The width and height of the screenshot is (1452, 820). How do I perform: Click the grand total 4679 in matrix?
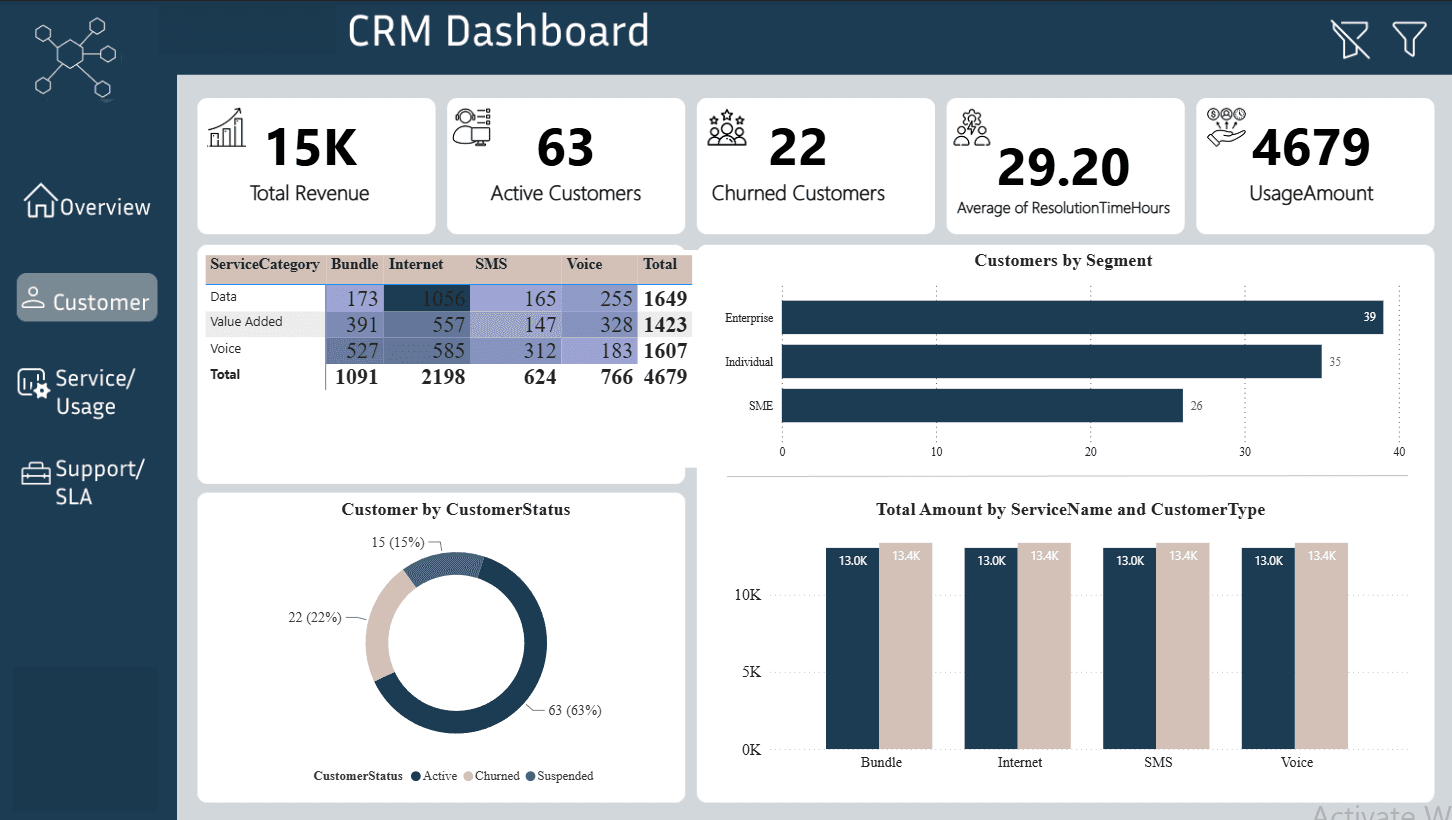[663, 377]
